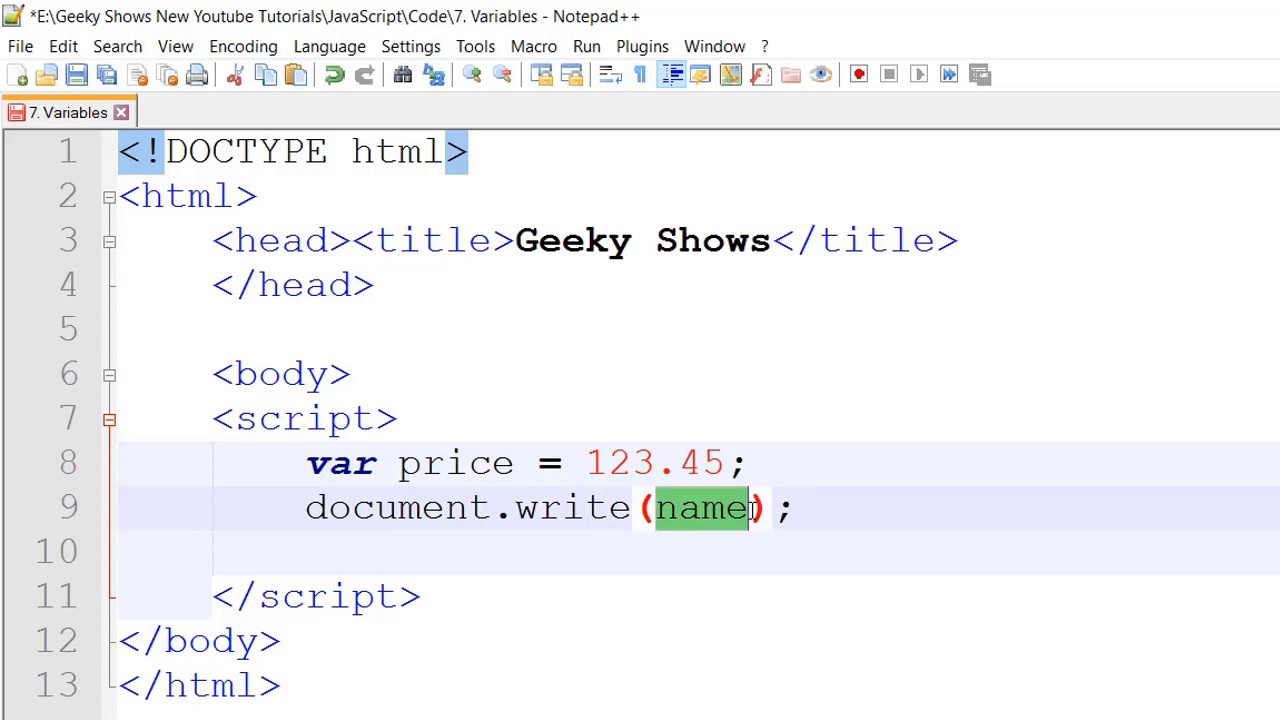
Task: Stop macro recording with the square icon
Action: click(x=889, y=75)
